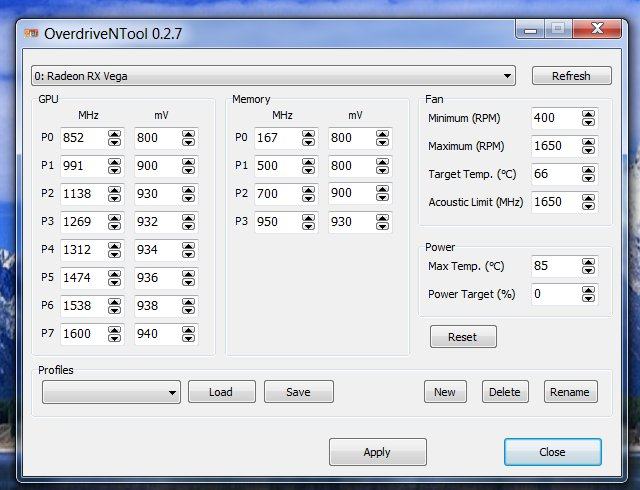Screen dimensions: 640x490
Task: Minimize the OverdriveNTool window
Action: click(x=530, y=29)
